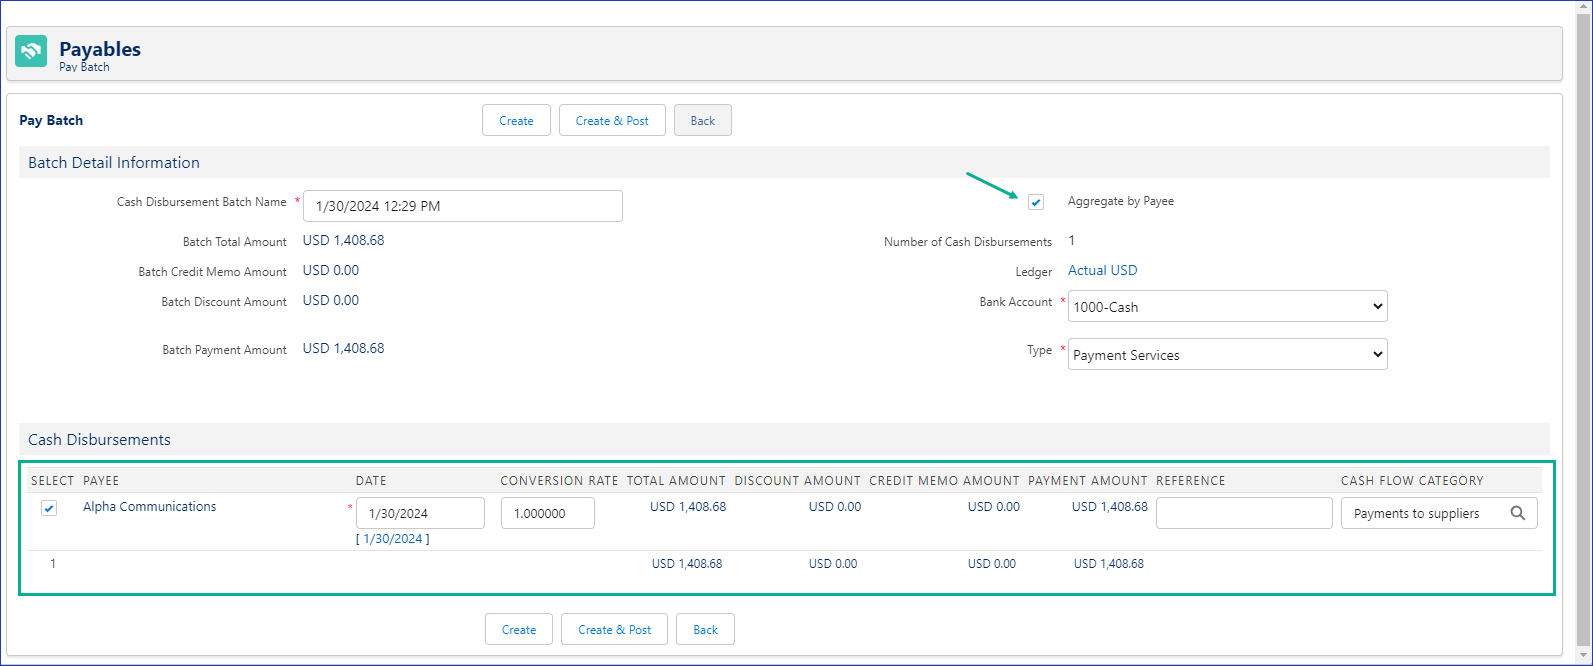Click the Cash Disbursement Batch Name field
1593x666 pixels.
pyautogui.click(x=462, y=206)
